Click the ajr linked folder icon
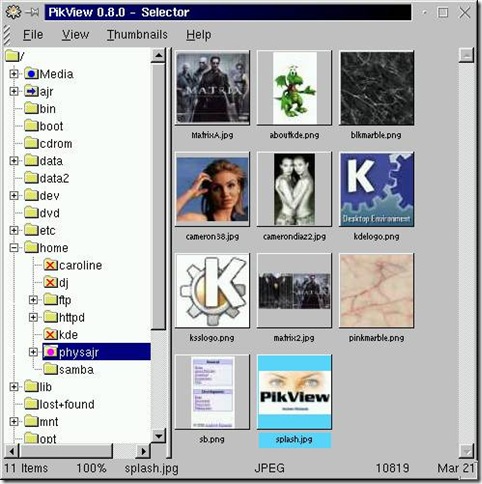 click(x=31, y=91)
